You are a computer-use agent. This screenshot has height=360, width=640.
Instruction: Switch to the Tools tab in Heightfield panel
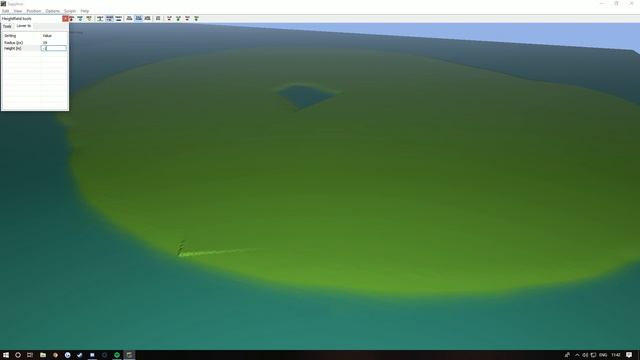click(7, 26)
